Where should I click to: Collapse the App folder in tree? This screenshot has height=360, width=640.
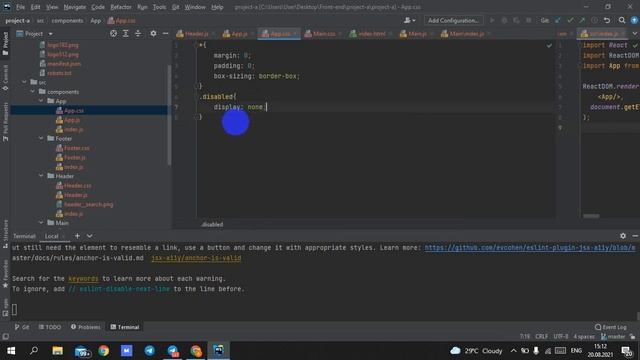41,101
